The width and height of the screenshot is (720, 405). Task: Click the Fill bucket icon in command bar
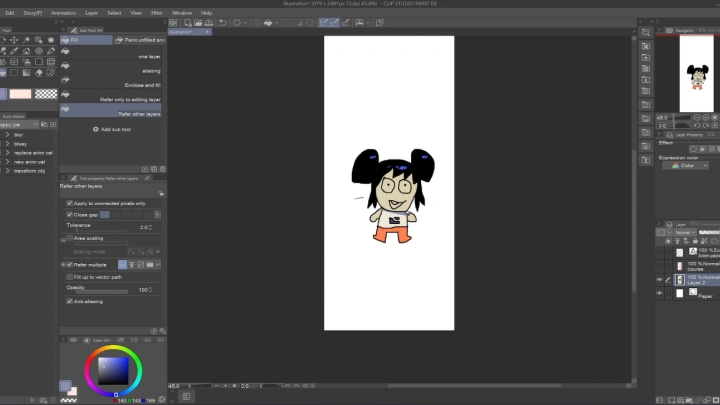pos(268,22)
